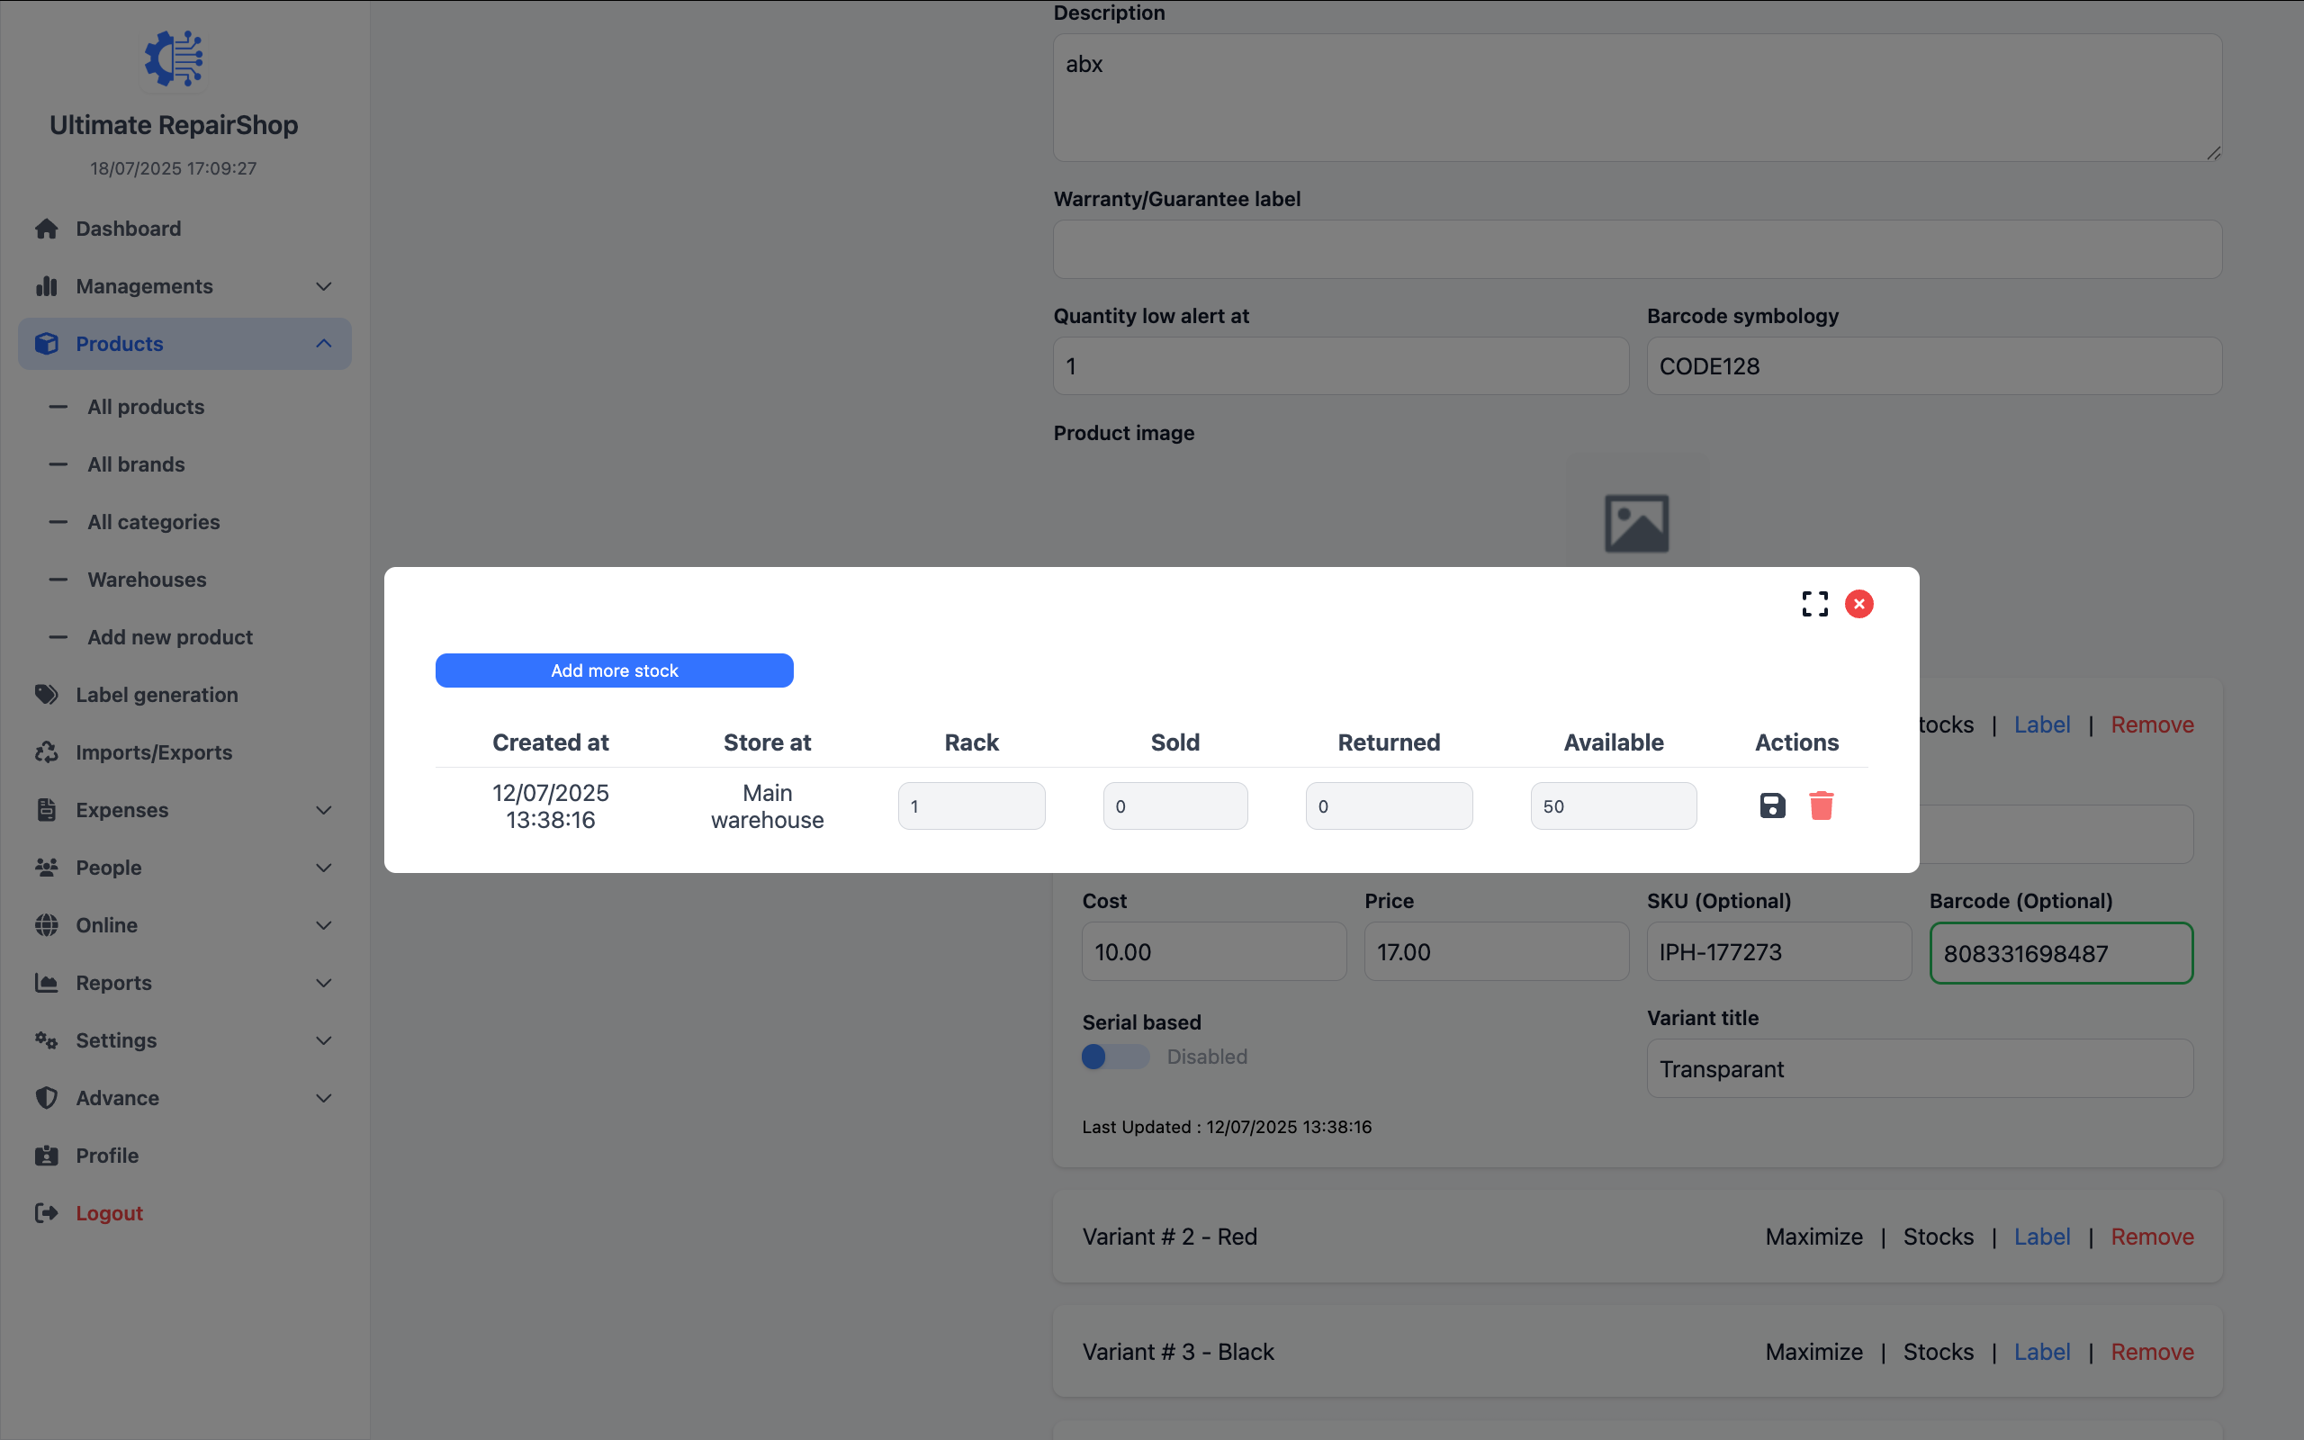
Task: Click the Label link for Variant # 2 - Red
Action: pos(2041,1237)
